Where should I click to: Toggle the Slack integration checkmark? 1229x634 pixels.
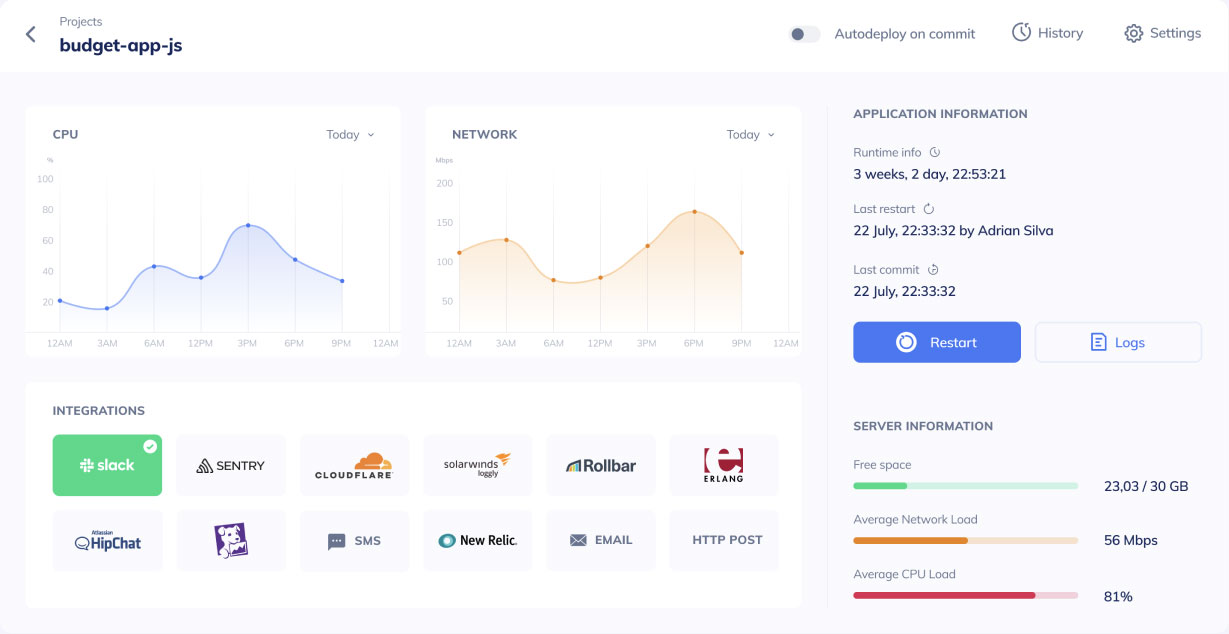[x=150, y=446]
